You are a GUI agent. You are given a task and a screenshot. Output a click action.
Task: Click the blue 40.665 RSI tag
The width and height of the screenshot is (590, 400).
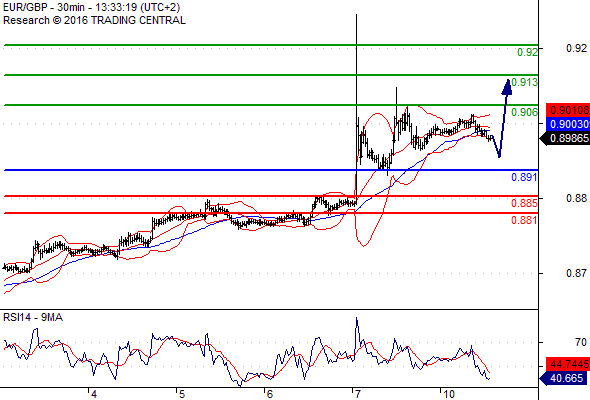click(564, 378)
